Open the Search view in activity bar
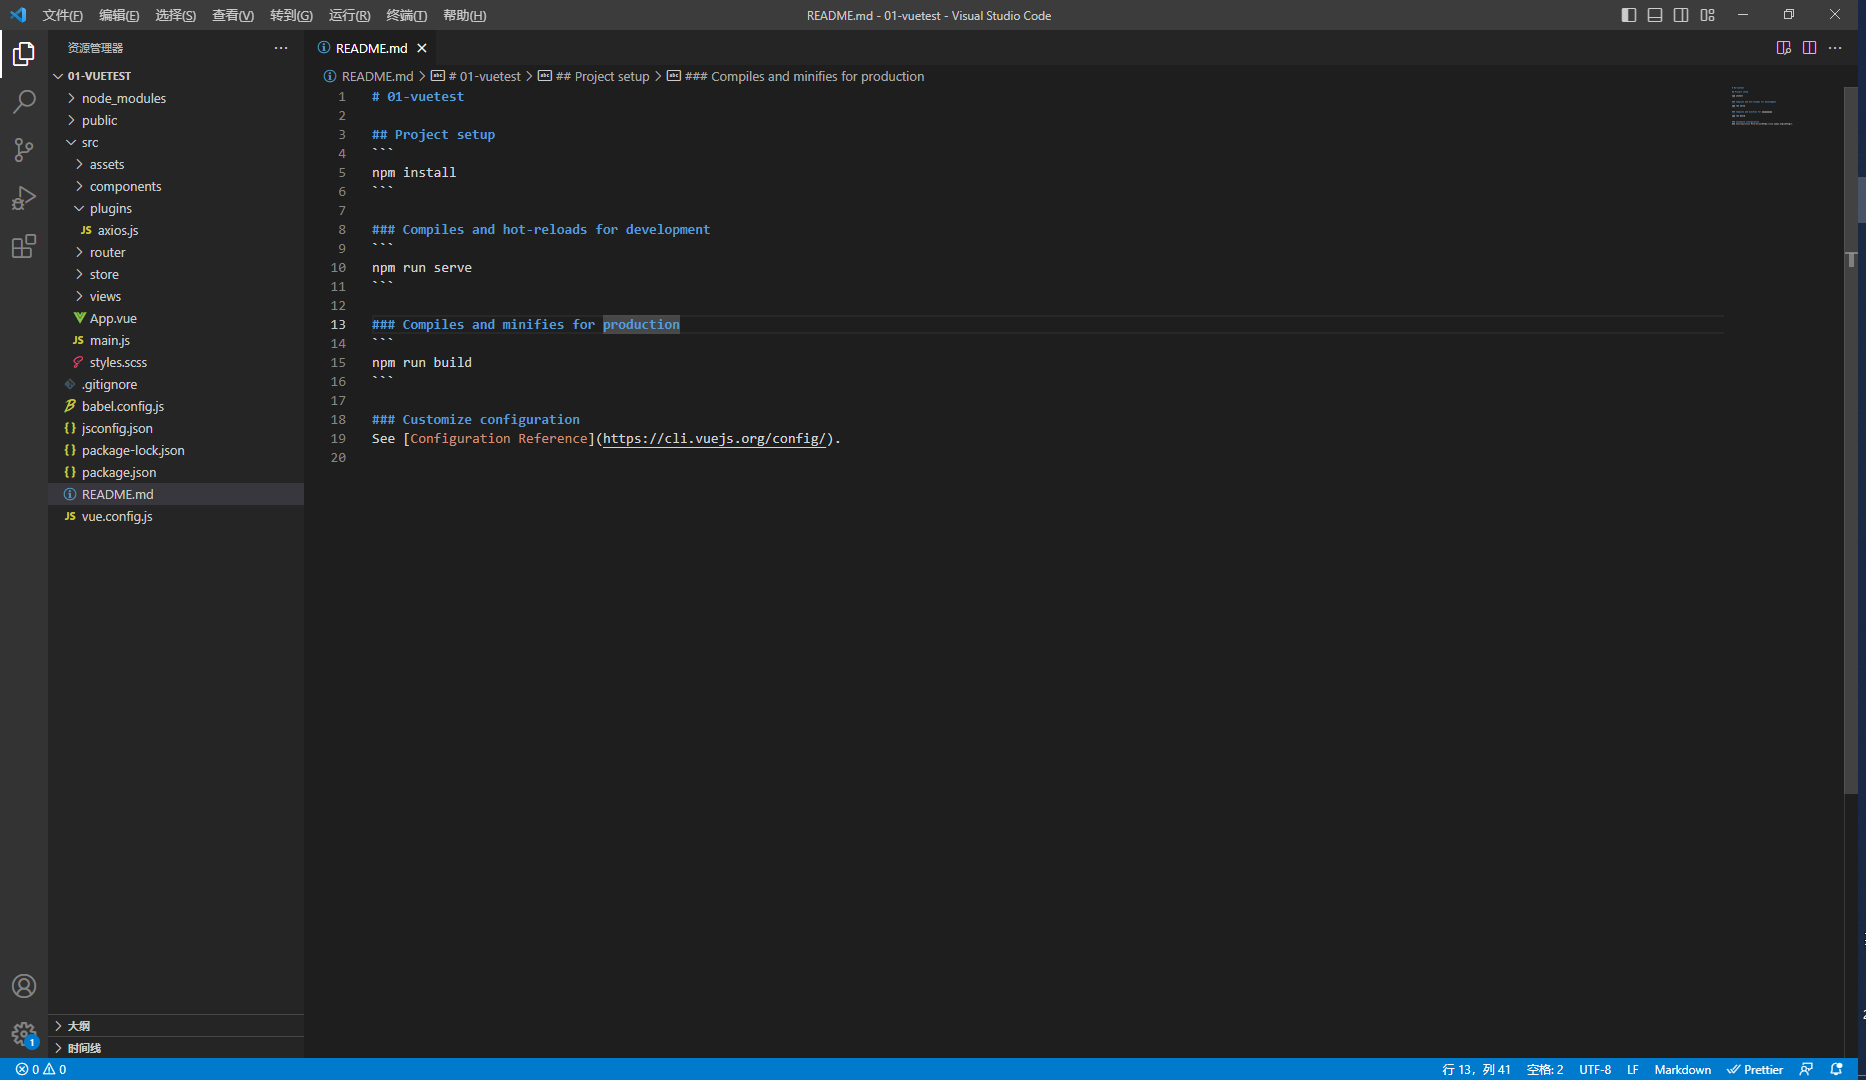Image resolution: width=1866 pixels, height=1080 pixels. tap(24, 102)
